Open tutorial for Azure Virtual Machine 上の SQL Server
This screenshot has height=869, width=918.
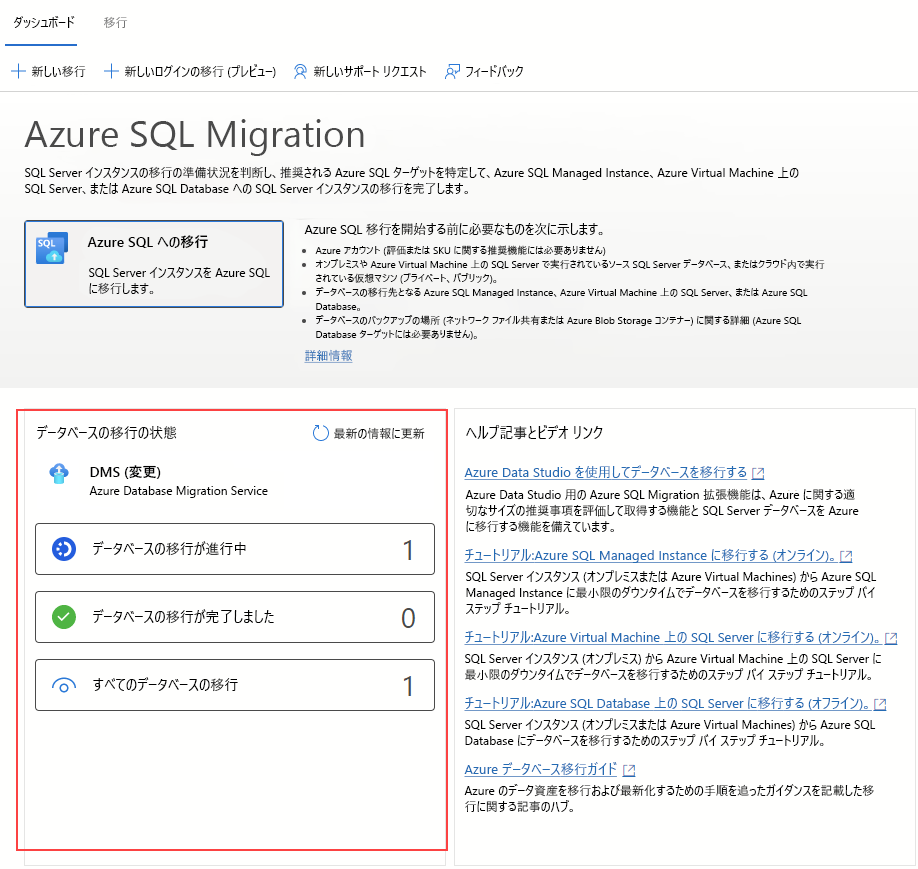click(x=672, y=637)
